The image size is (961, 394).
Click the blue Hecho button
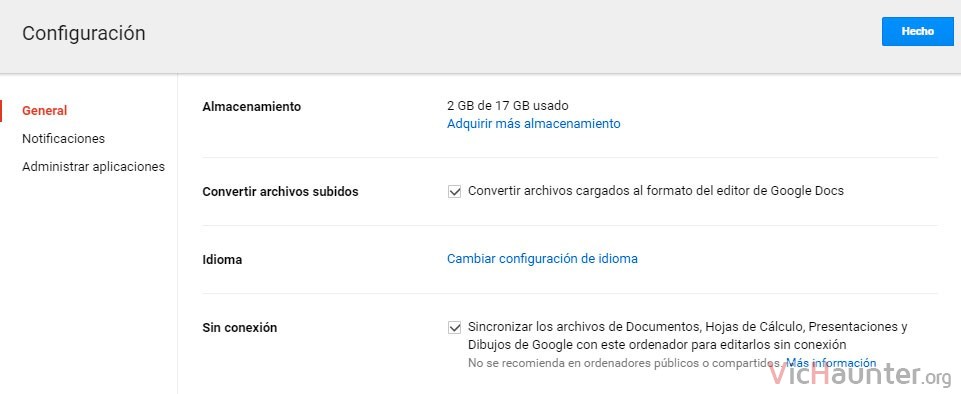click(917, 31)
